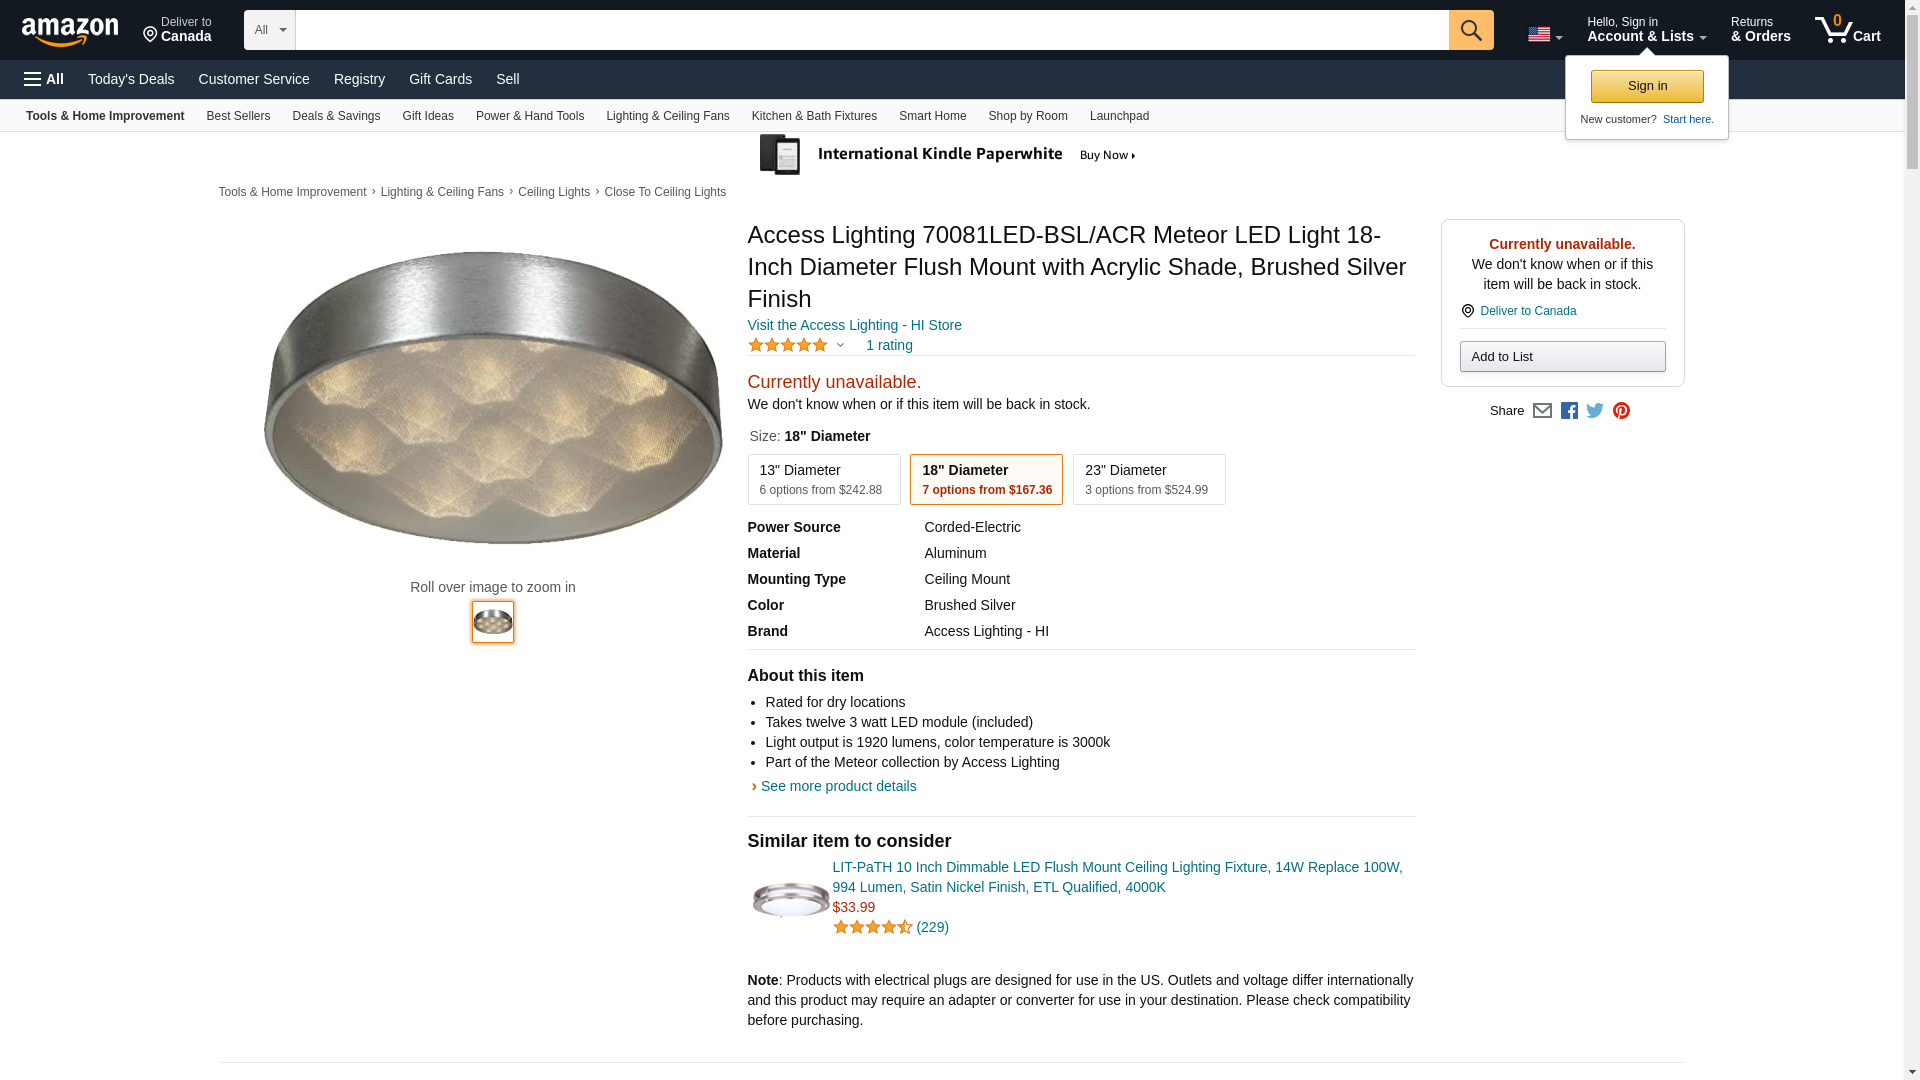Open the shopping cart icon
Screen dimensions: 1920x1080
tap(1847, 30)
